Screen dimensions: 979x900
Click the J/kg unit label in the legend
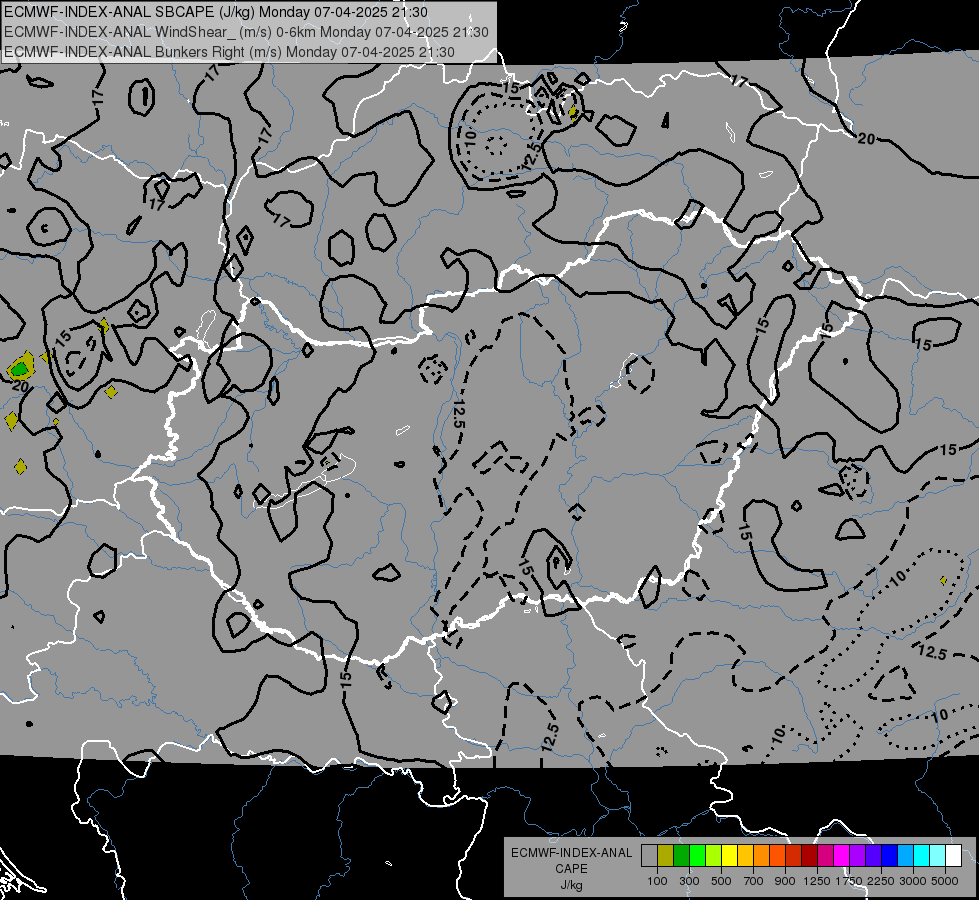(x=571, y=885)
